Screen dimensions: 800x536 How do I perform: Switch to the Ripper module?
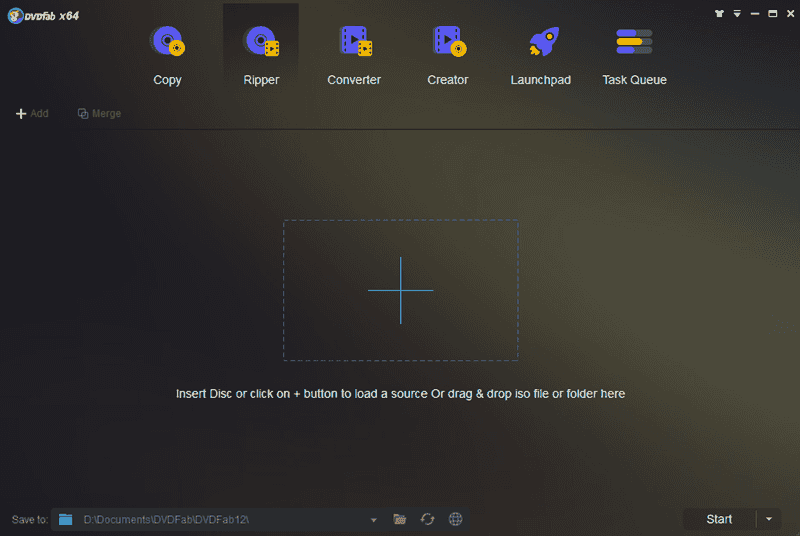(261, 56)
